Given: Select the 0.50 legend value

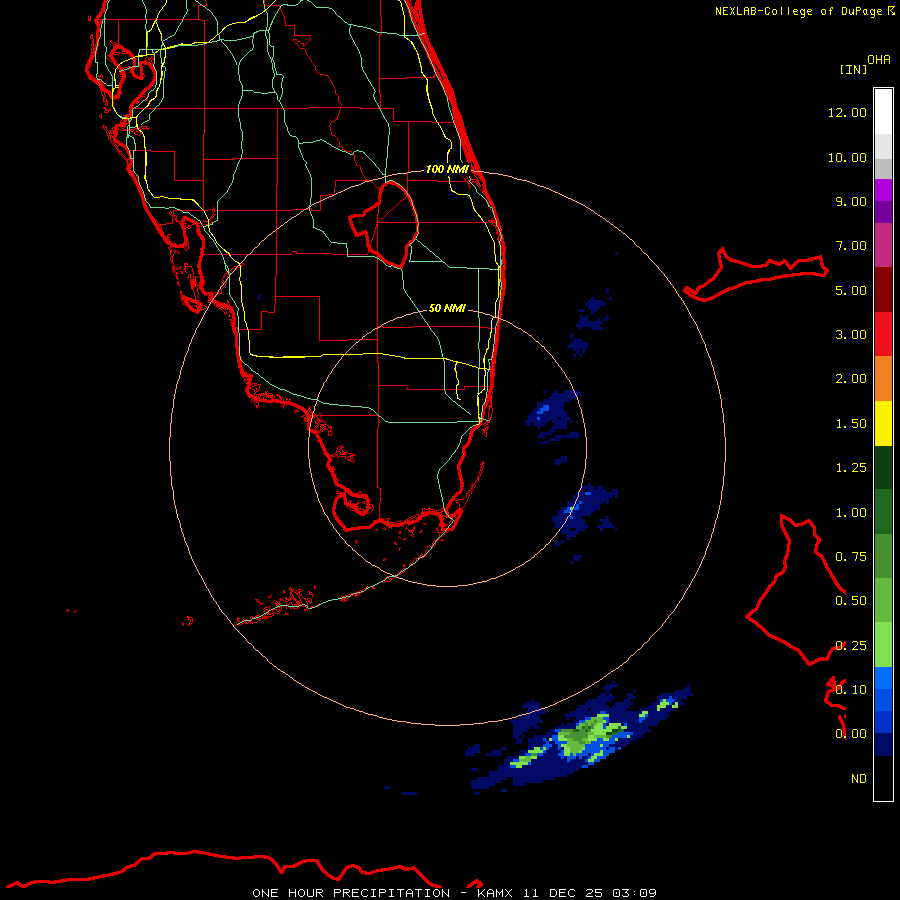Looking at the screenshot, I should [x=851, y=601].
